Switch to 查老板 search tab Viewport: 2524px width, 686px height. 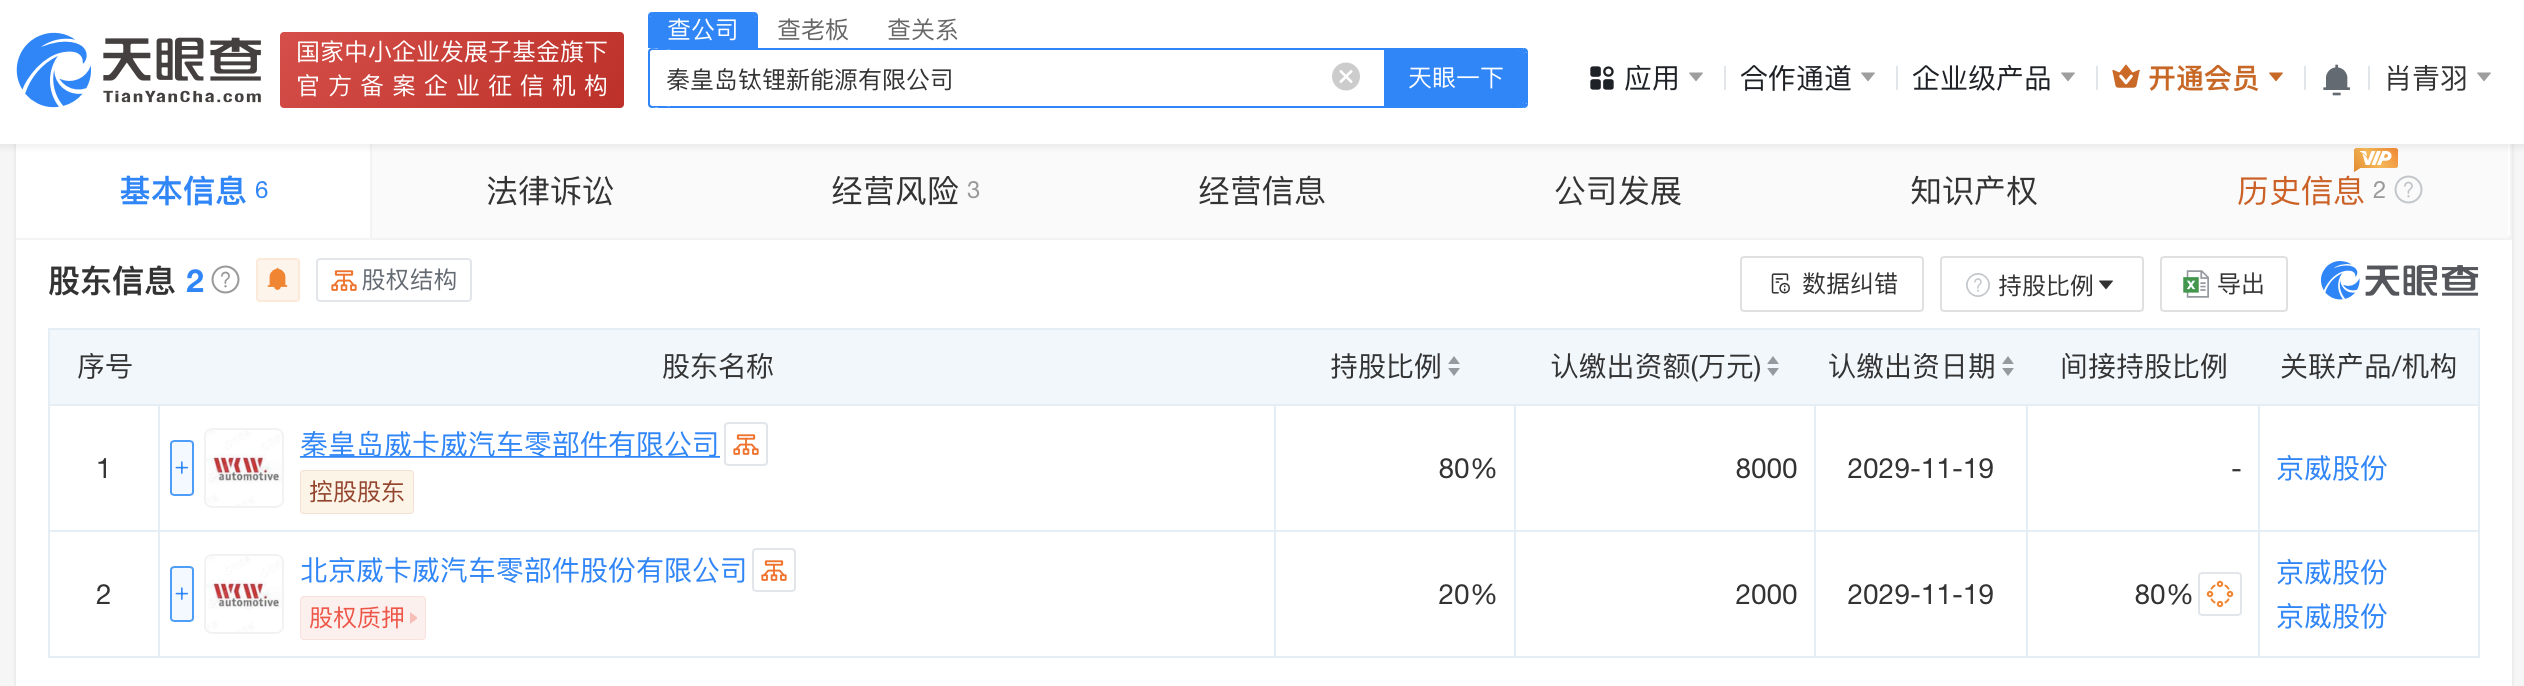(x=813, y=30)
